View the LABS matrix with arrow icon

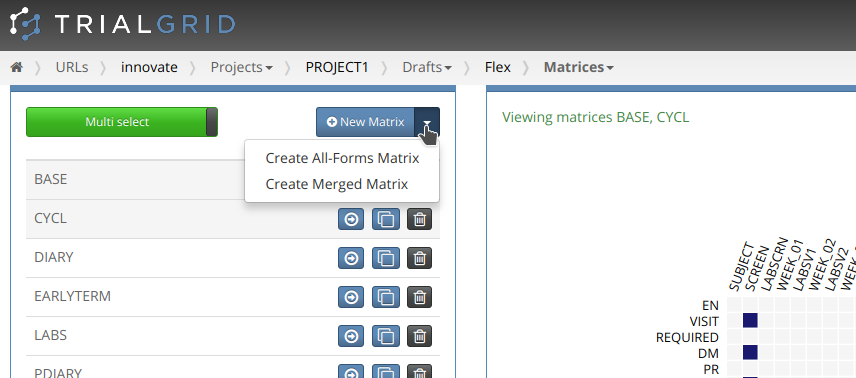[x=351, y=336]
